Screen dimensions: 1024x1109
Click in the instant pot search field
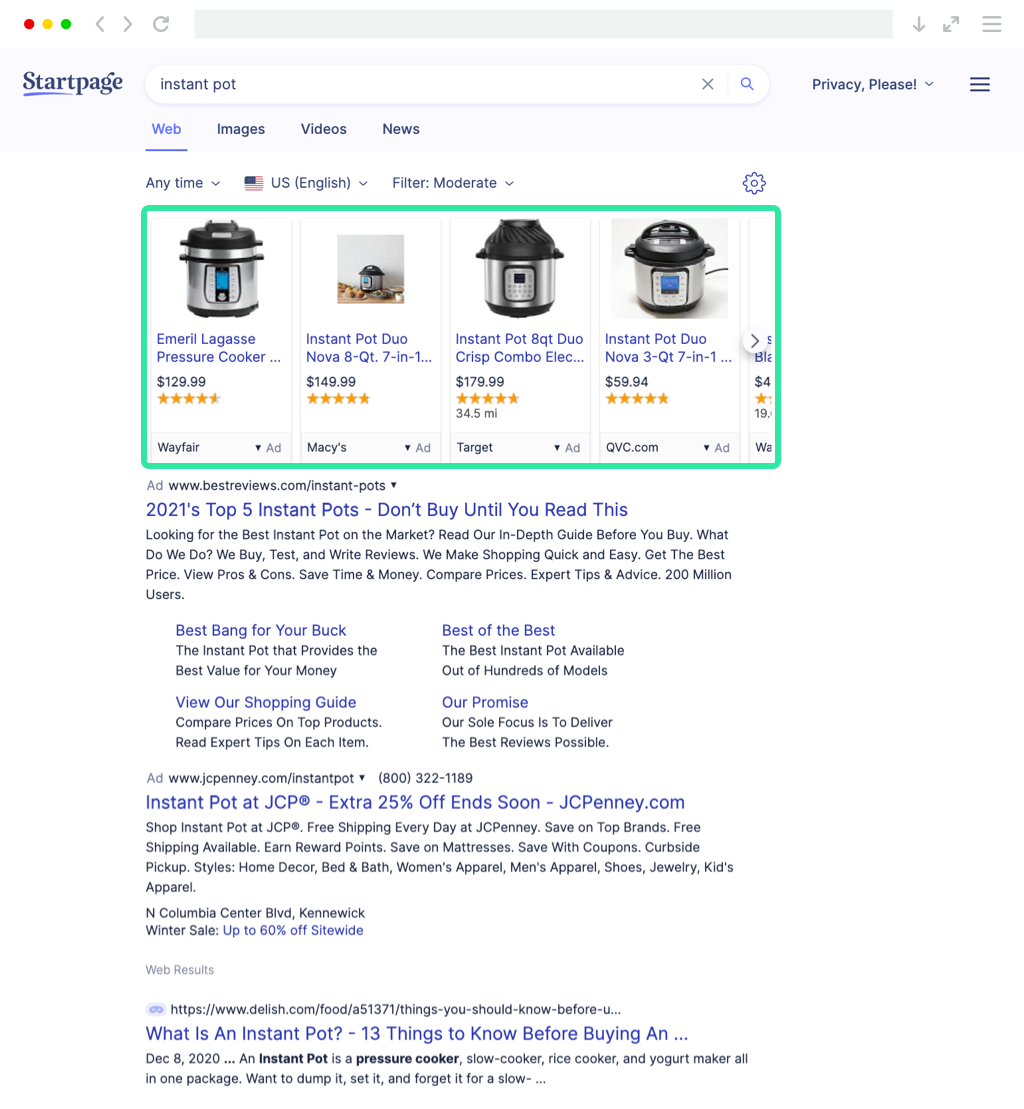[x=420, y=84]
